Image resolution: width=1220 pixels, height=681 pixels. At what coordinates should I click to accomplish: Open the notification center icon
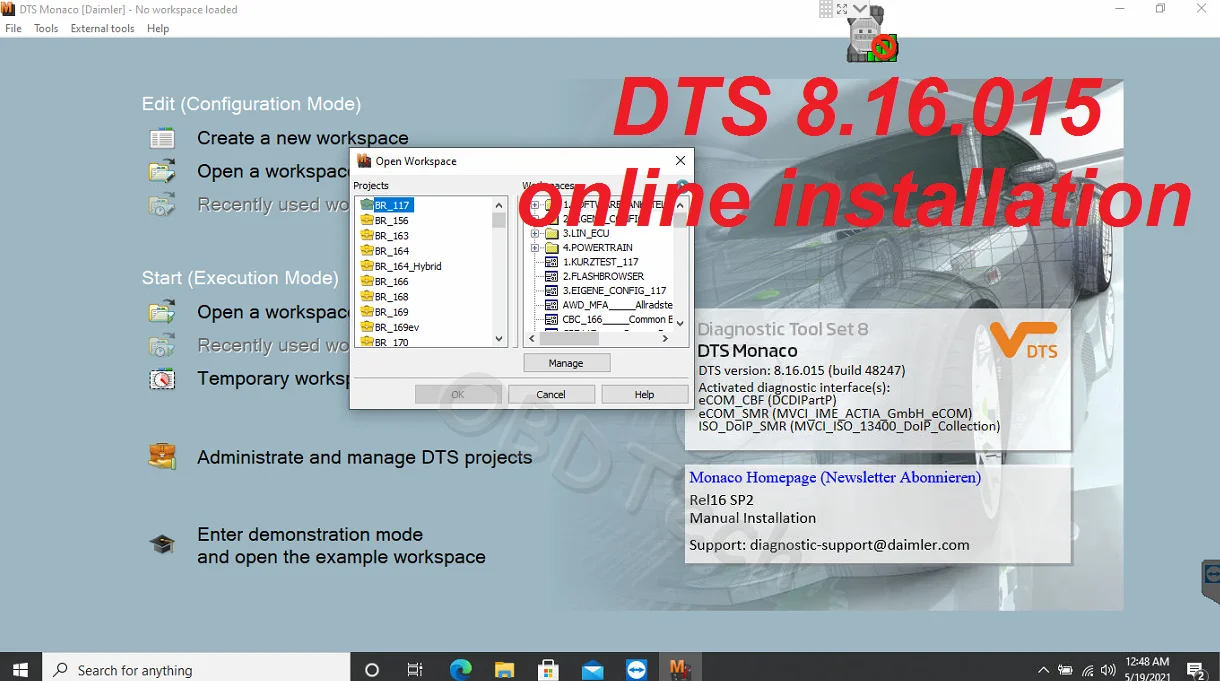point(1196,670)
